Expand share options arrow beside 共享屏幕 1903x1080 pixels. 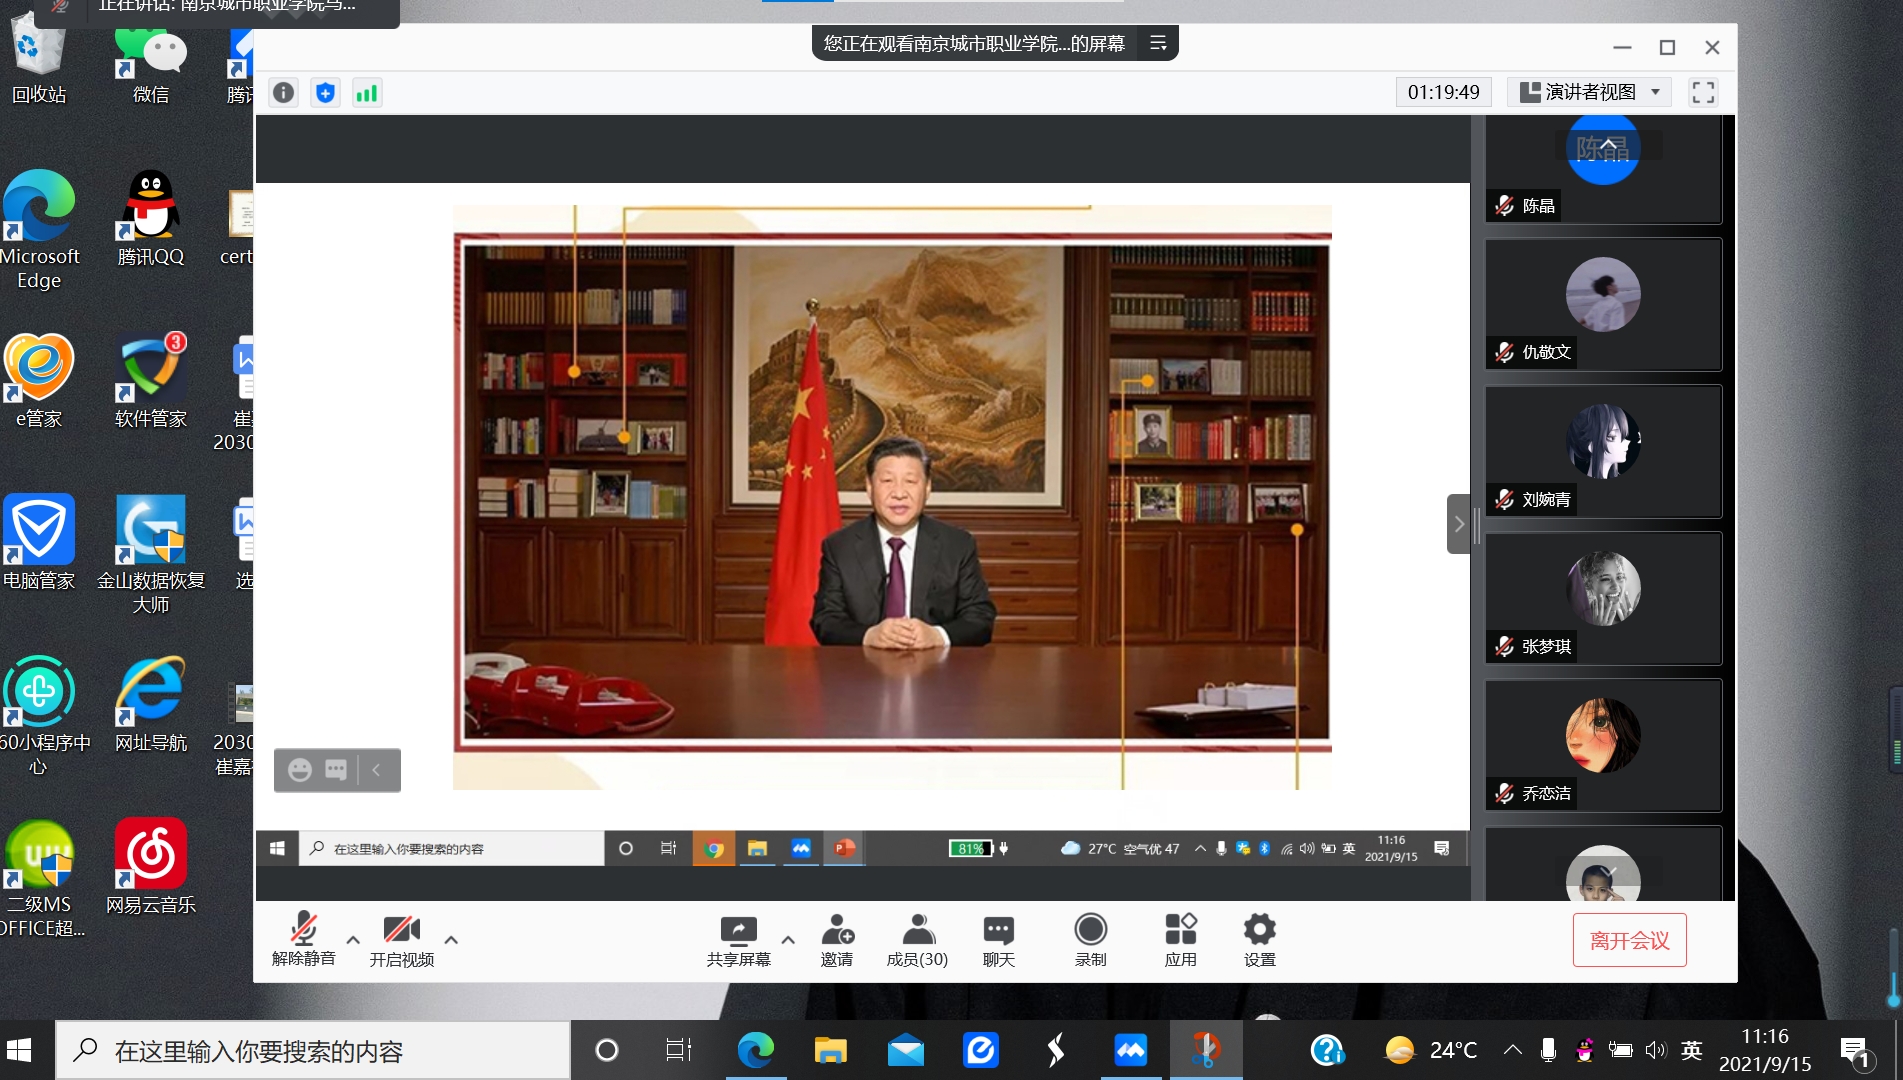point(788,940)
